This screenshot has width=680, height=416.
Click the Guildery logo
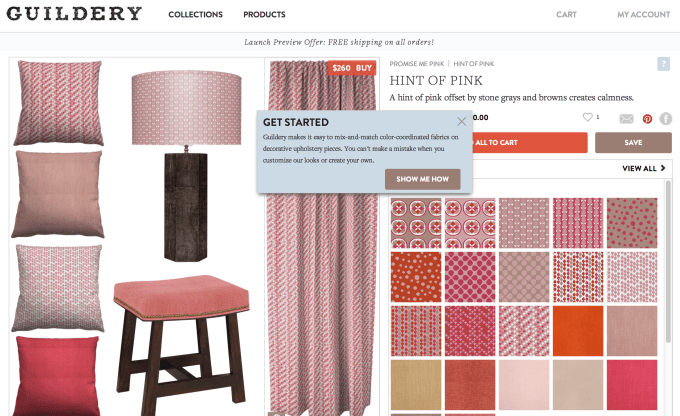[74, 14]
